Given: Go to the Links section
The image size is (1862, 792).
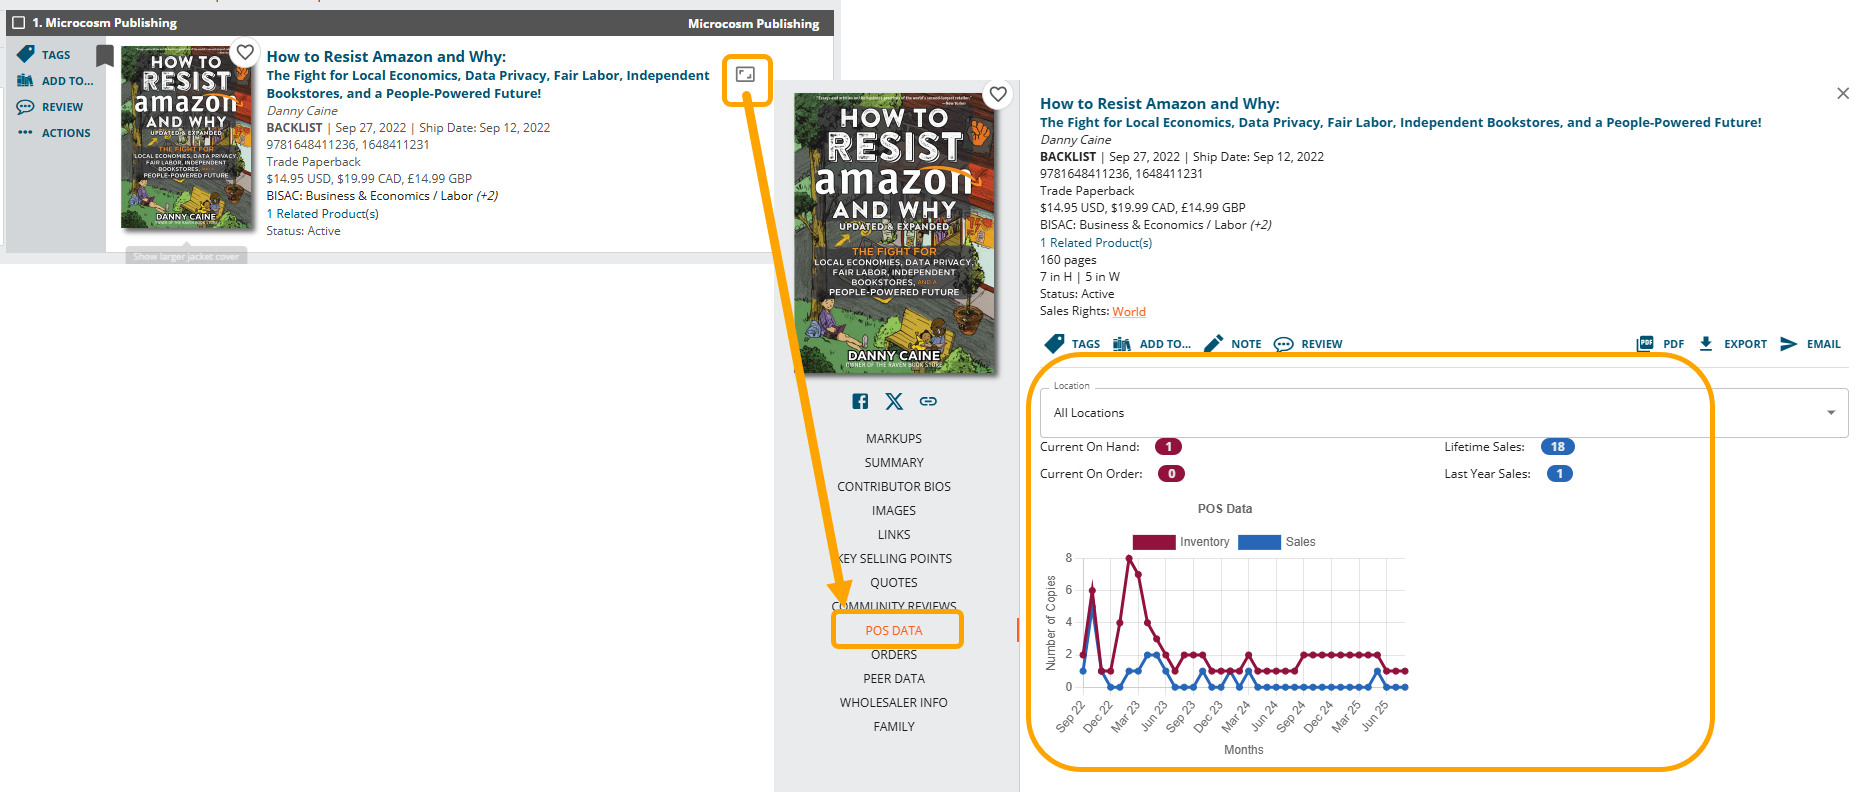Looking at the screenshot, I should (x=894, y=535).
